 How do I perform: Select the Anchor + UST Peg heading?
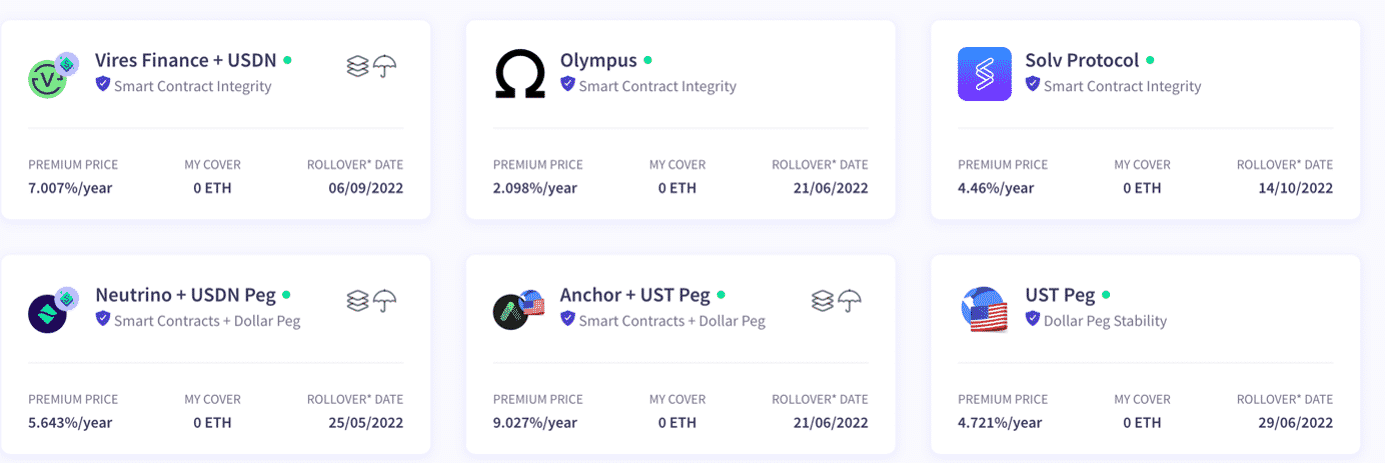(x=635, y=295)
